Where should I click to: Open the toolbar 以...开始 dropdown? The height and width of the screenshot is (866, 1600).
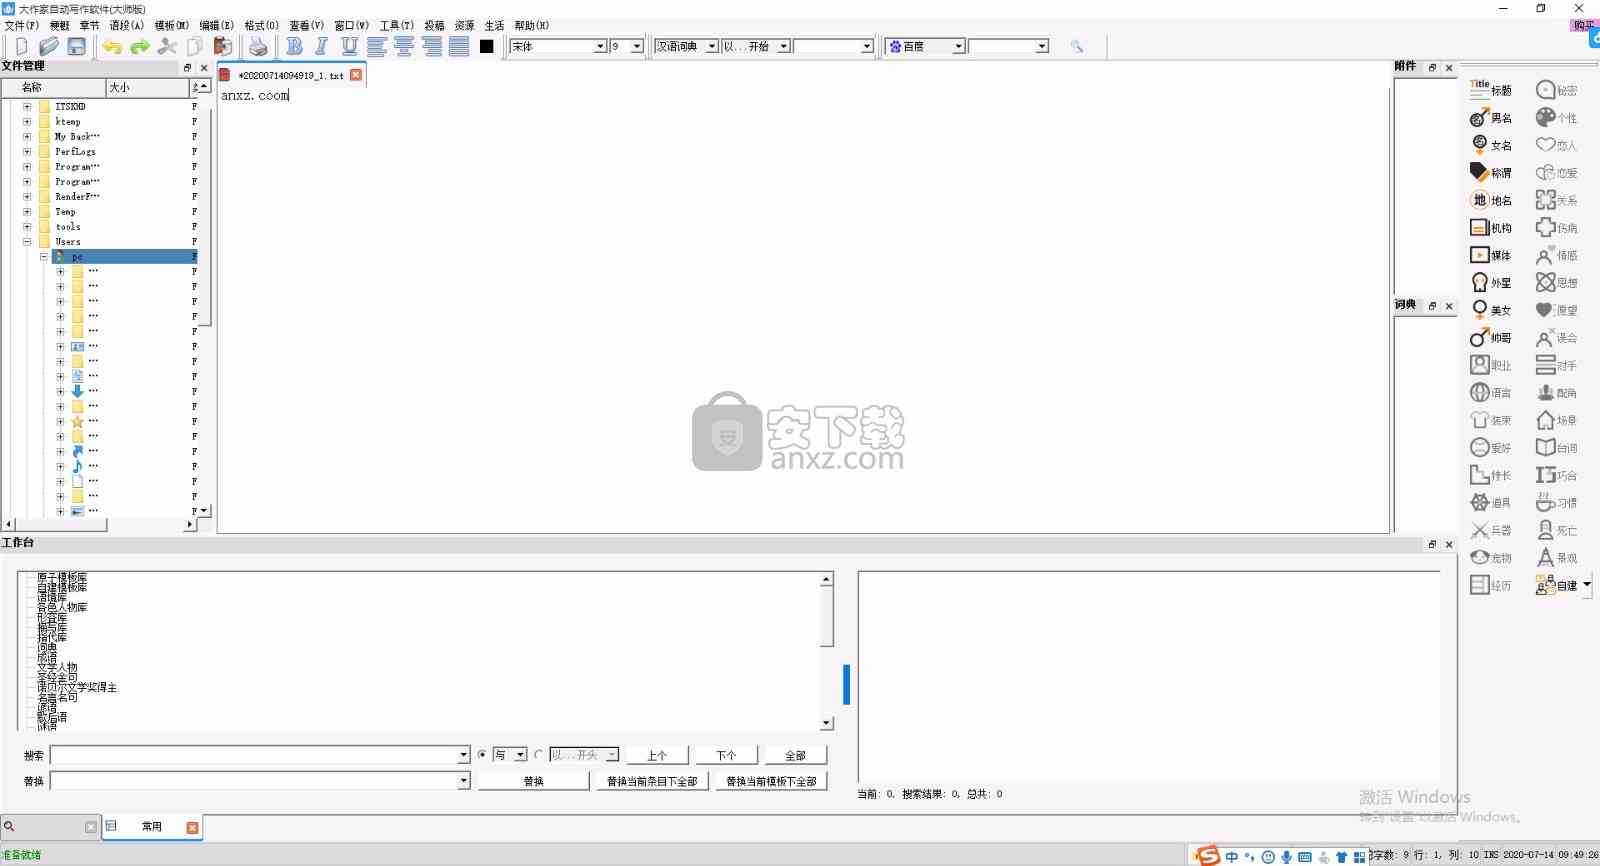784,46
